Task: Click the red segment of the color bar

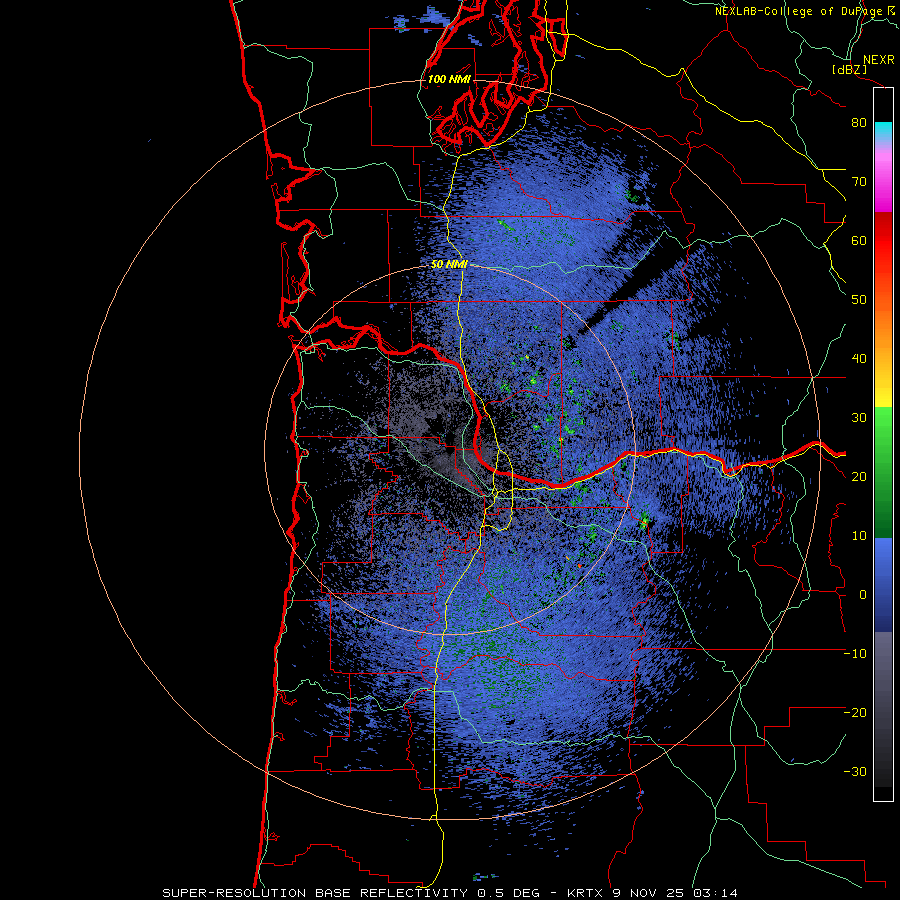Action: [883, 241]
